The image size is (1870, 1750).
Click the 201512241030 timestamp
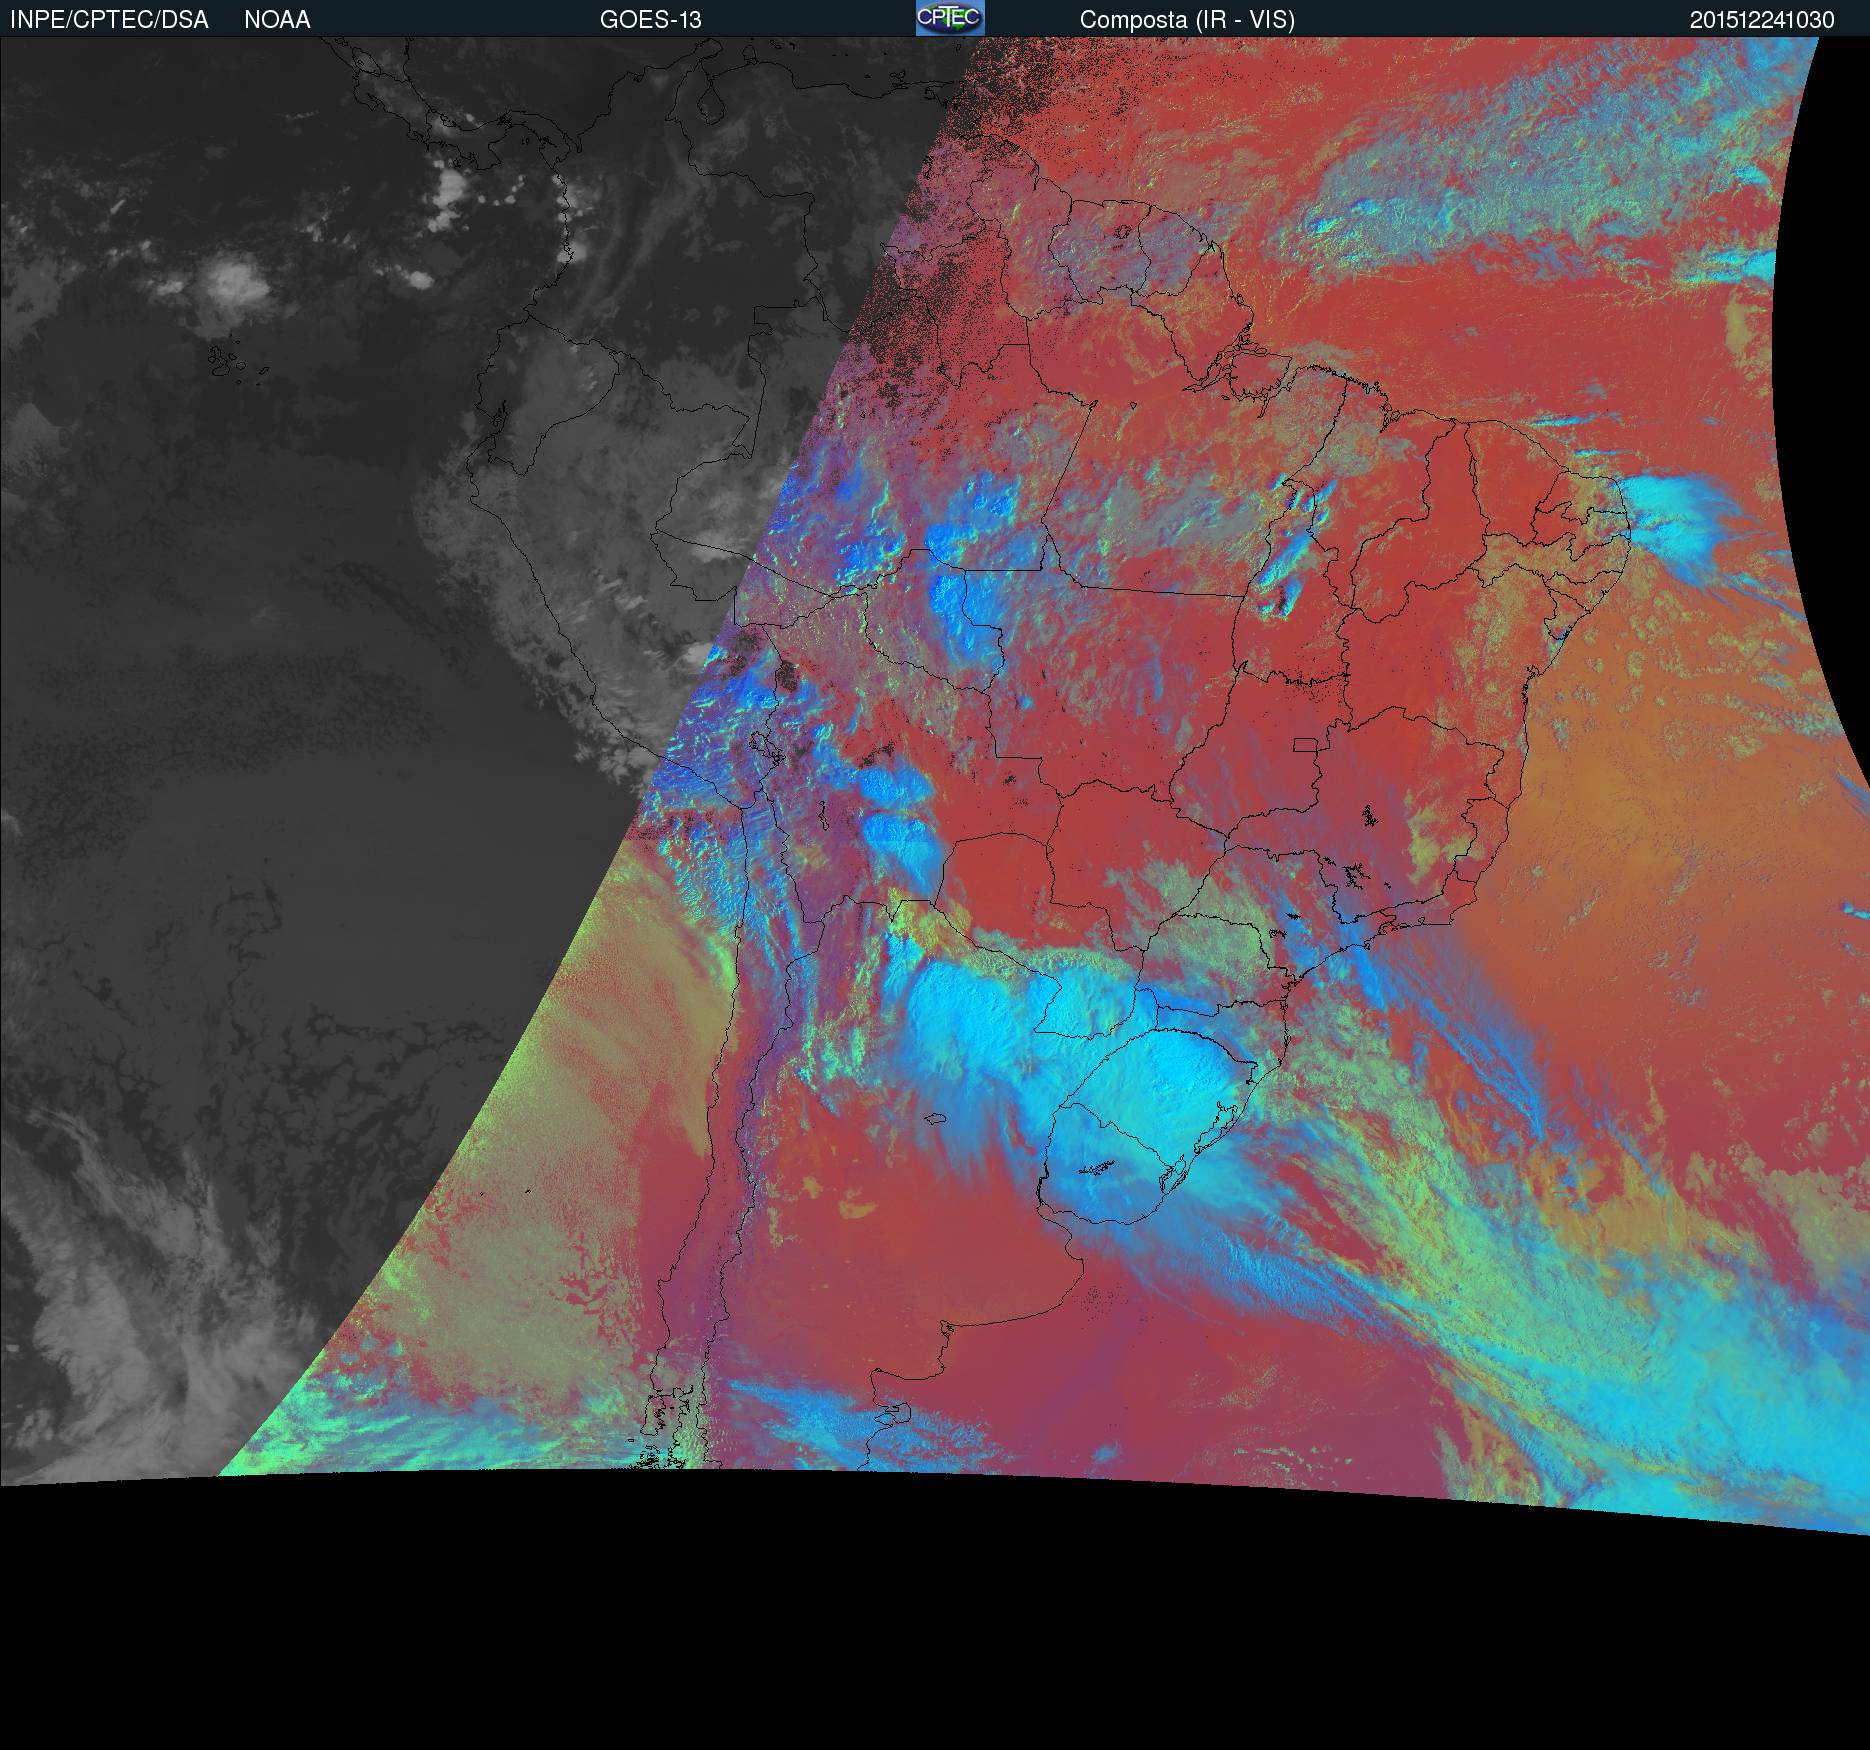pos(1762,20)
